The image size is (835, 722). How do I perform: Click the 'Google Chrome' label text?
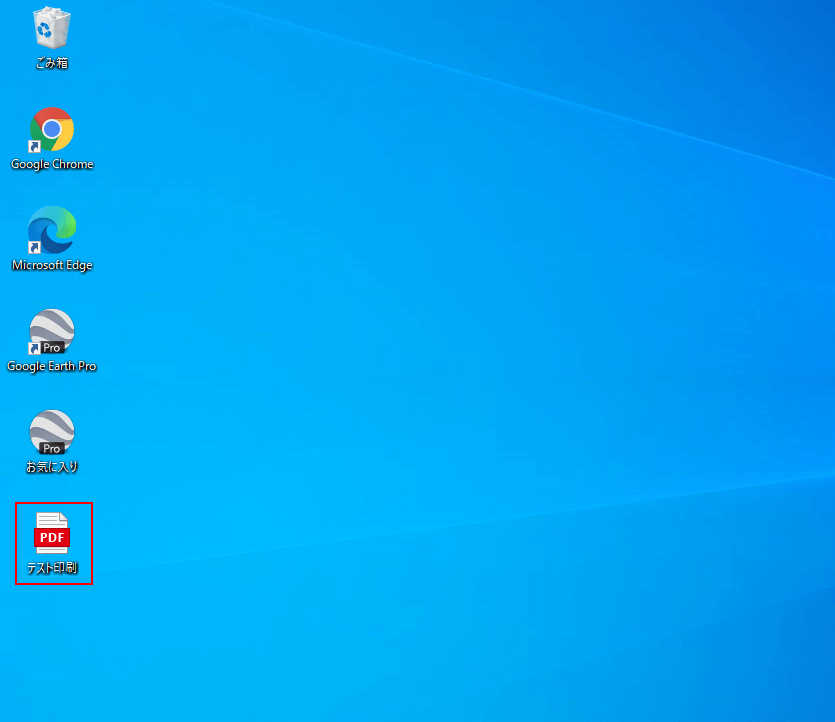[52, 164]
